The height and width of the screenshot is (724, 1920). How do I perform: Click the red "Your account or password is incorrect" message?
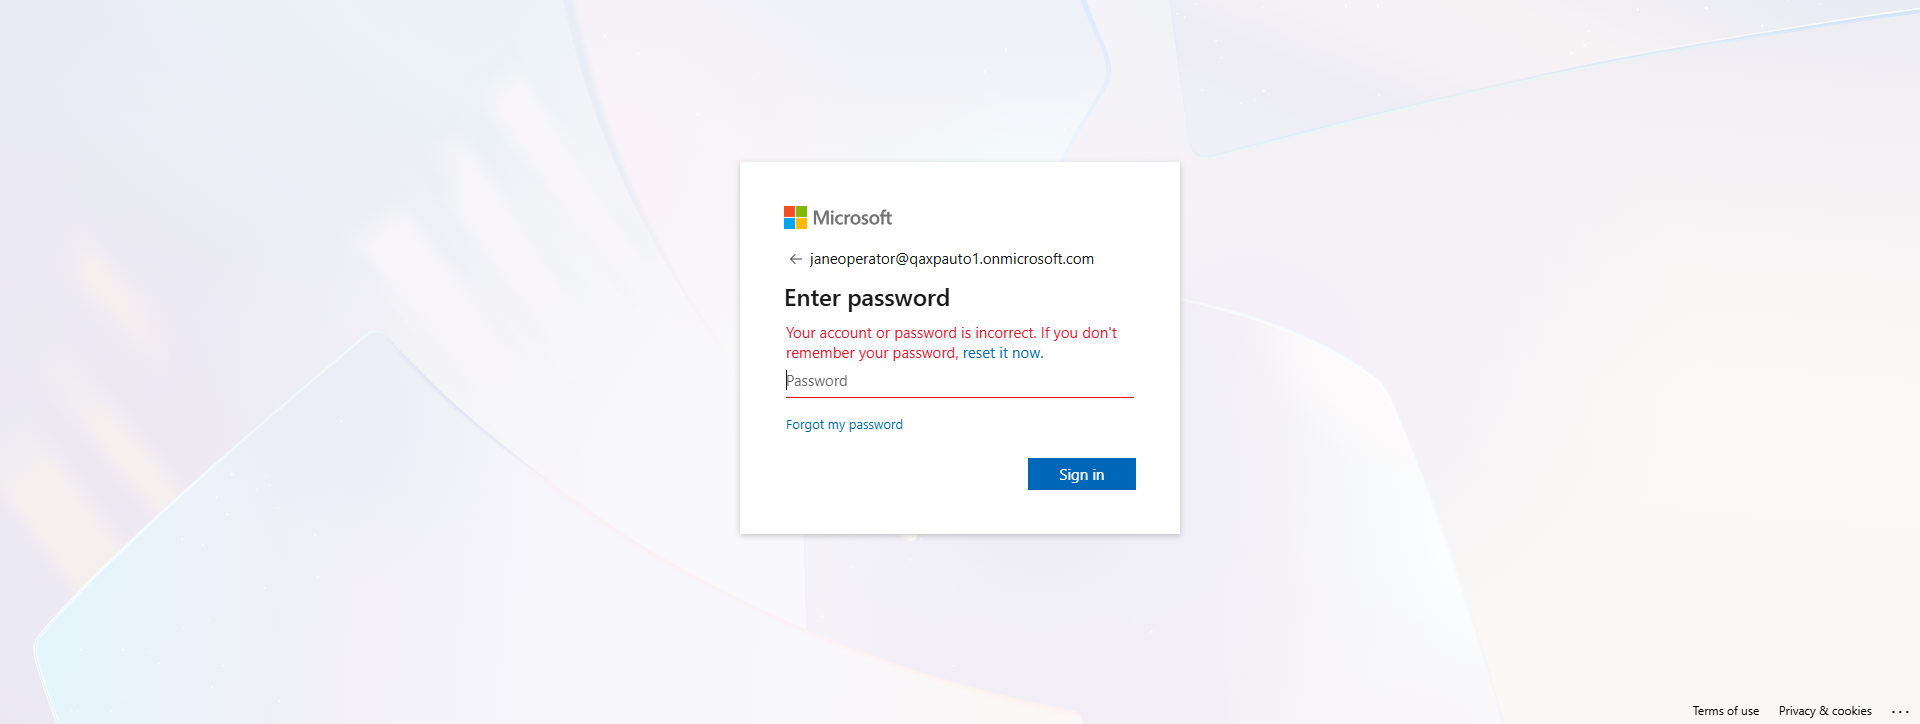pos(910,333)
